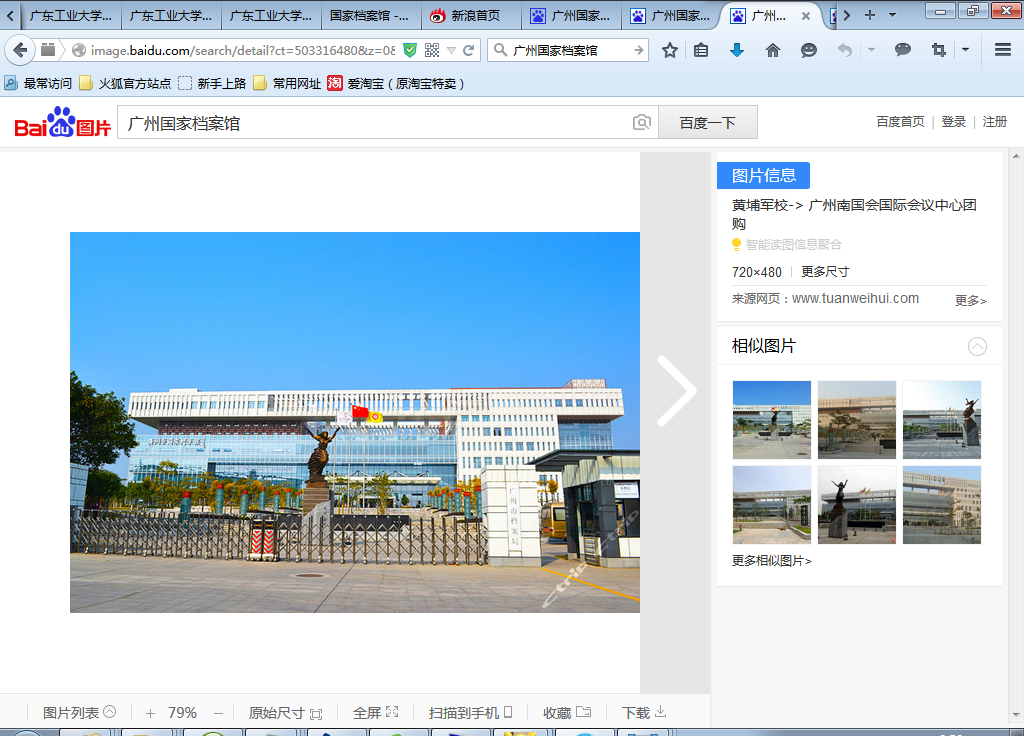Switch to the 新浪首页 tab
The image size is (1024, 736).
click(470, 16)
